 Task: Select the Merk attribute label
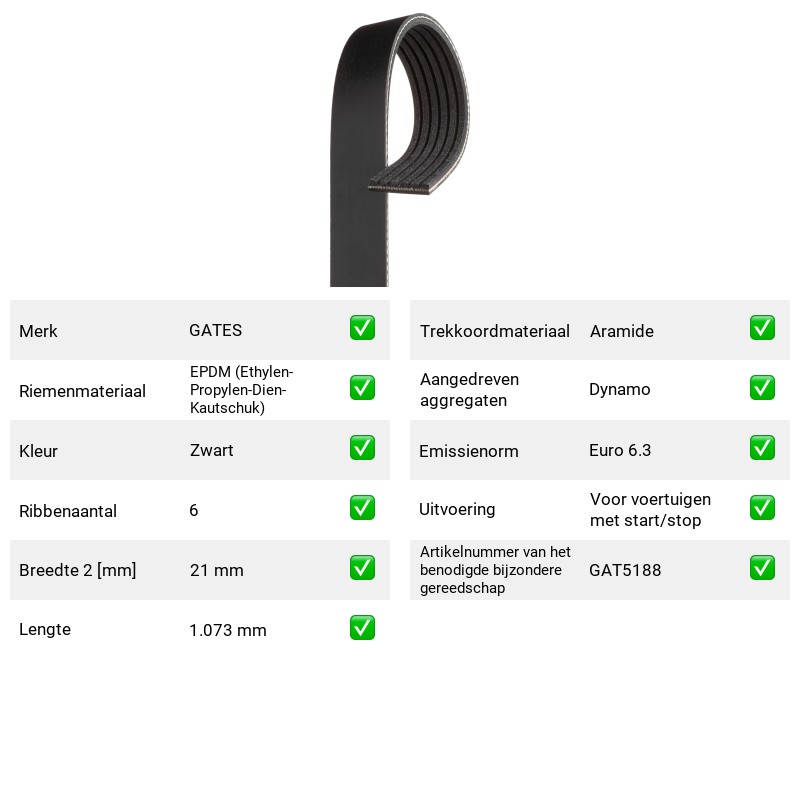tap(38, 331)
